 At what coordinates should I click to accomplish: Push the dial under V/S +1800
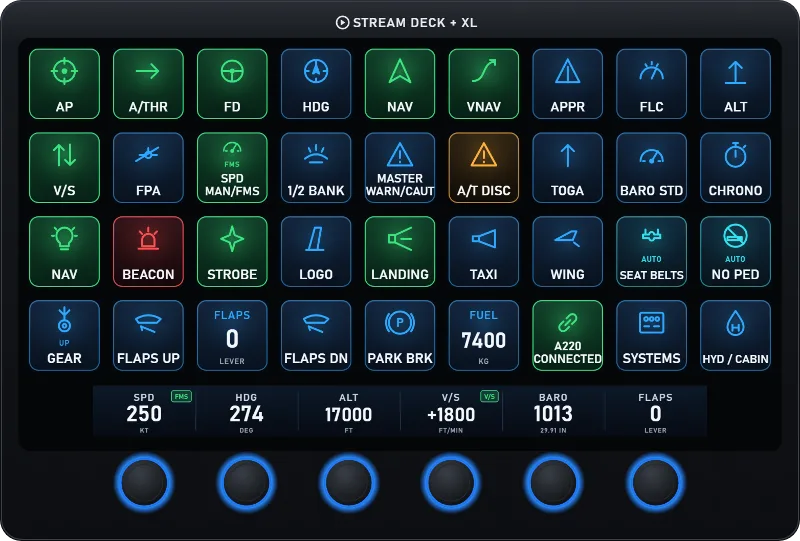tap(451, 483)
